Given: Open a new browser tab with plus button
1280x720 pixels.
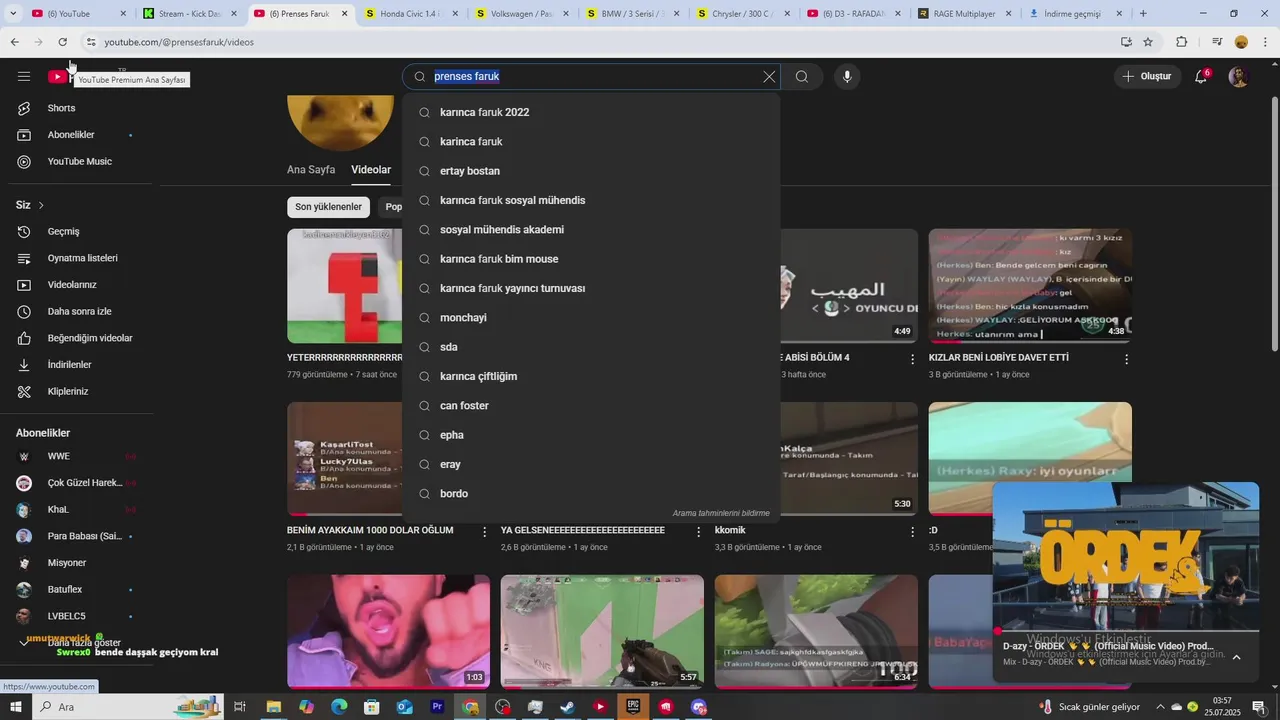Looking at the screenshot, I should (1143, 14).
